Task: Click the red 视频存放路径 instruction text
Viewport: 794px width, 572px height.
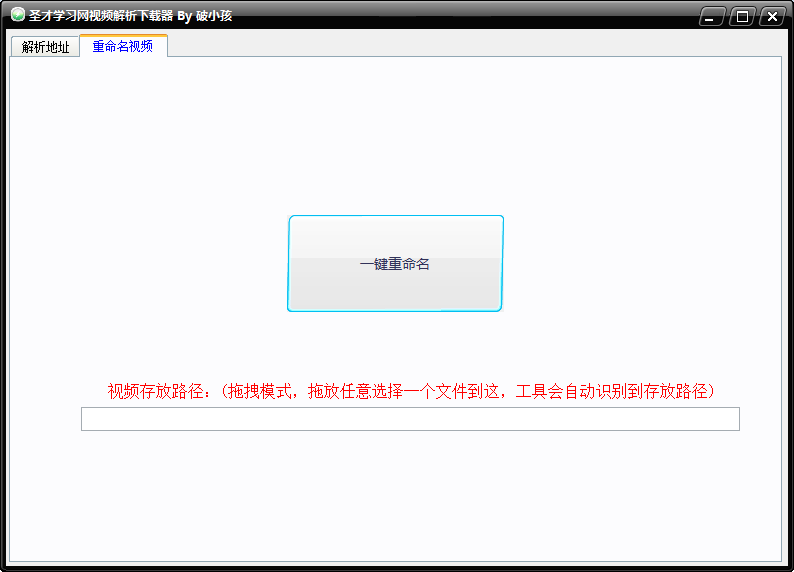Action: click(411, 391)
